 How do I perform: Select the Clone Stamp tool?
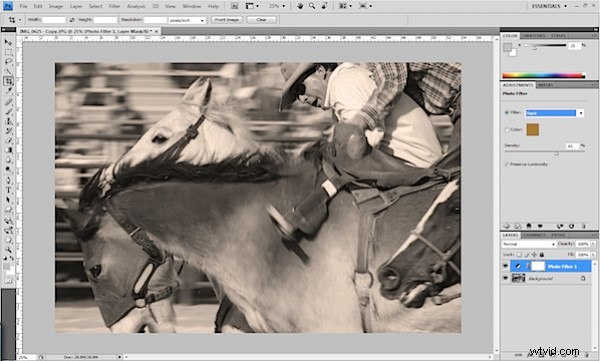pos(8,121)
